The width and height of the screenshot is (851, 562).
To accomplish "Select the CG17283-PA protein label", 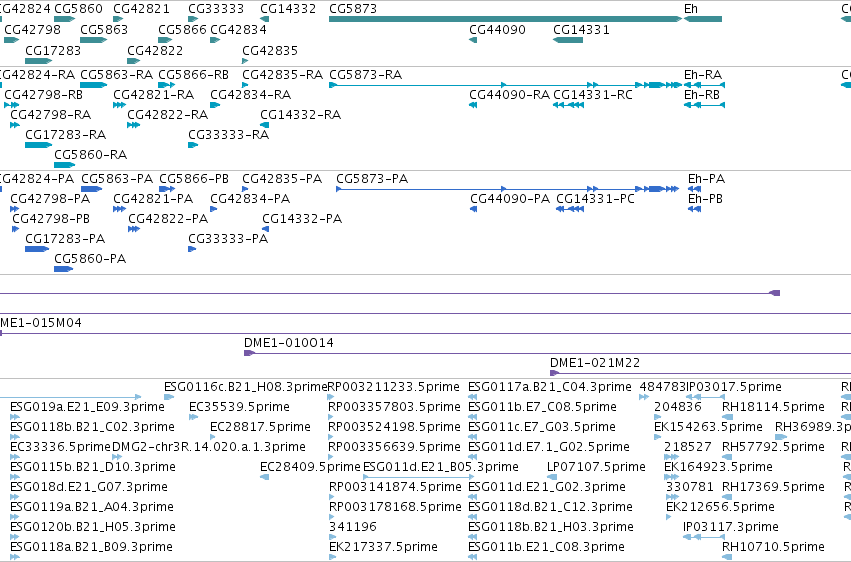I will coord(65,239).
